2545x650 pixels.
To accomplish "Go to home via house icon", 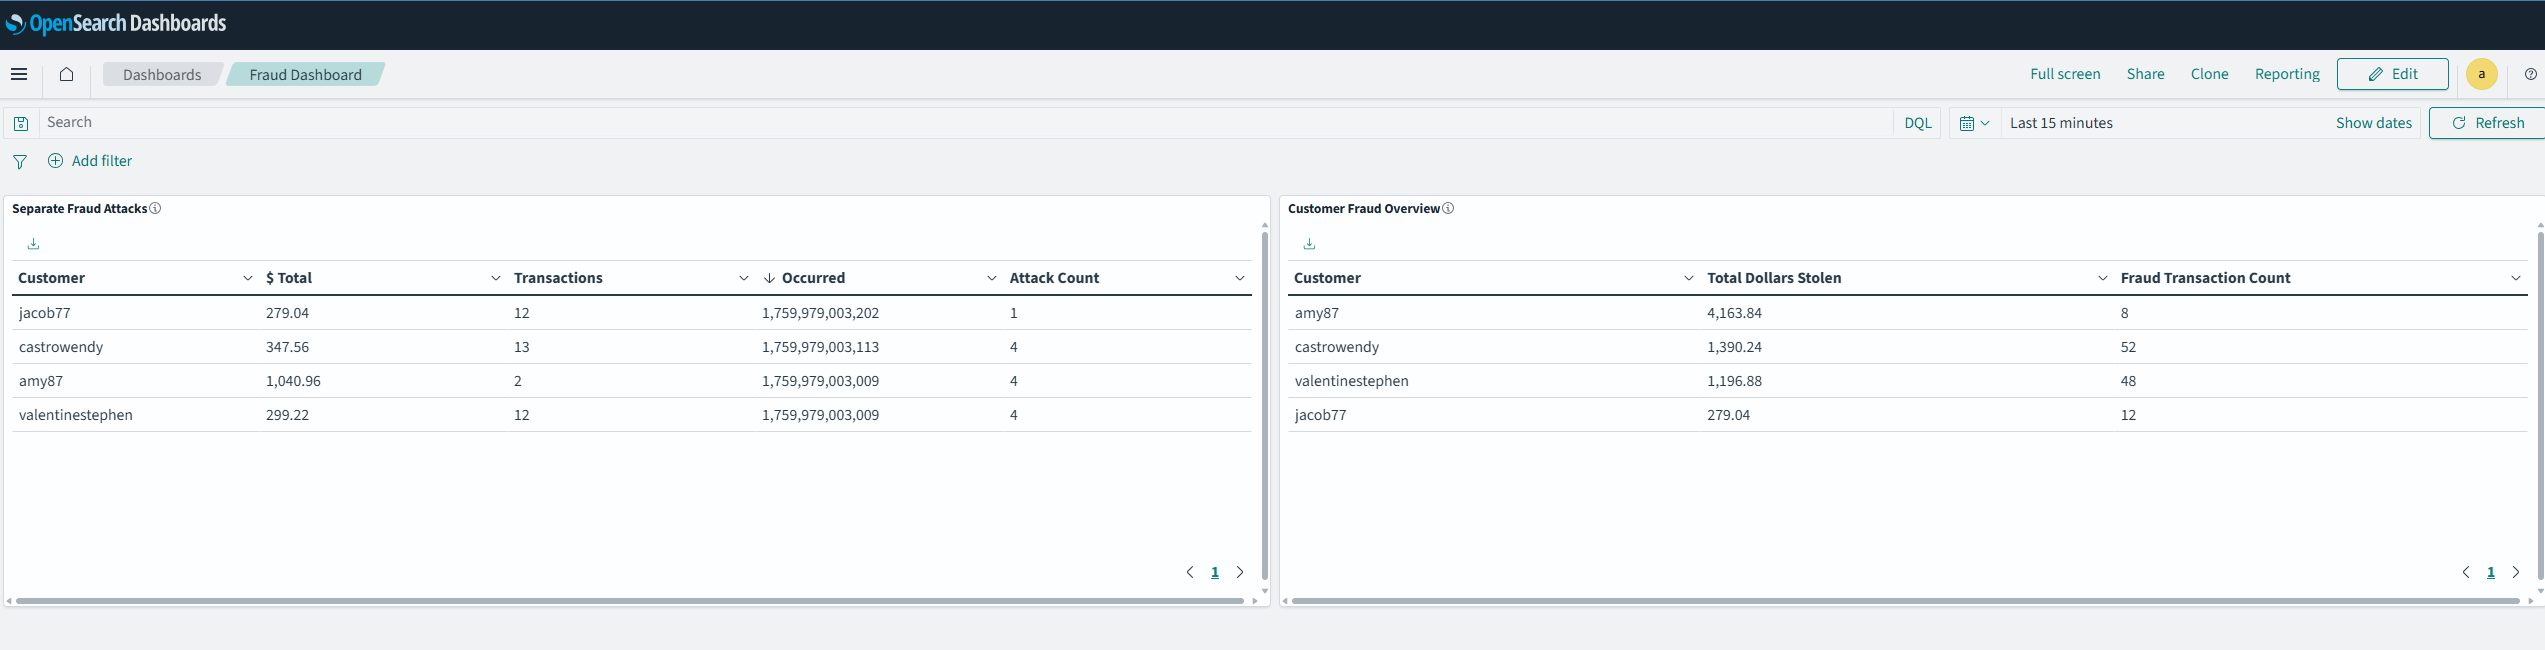I will 67,74.
